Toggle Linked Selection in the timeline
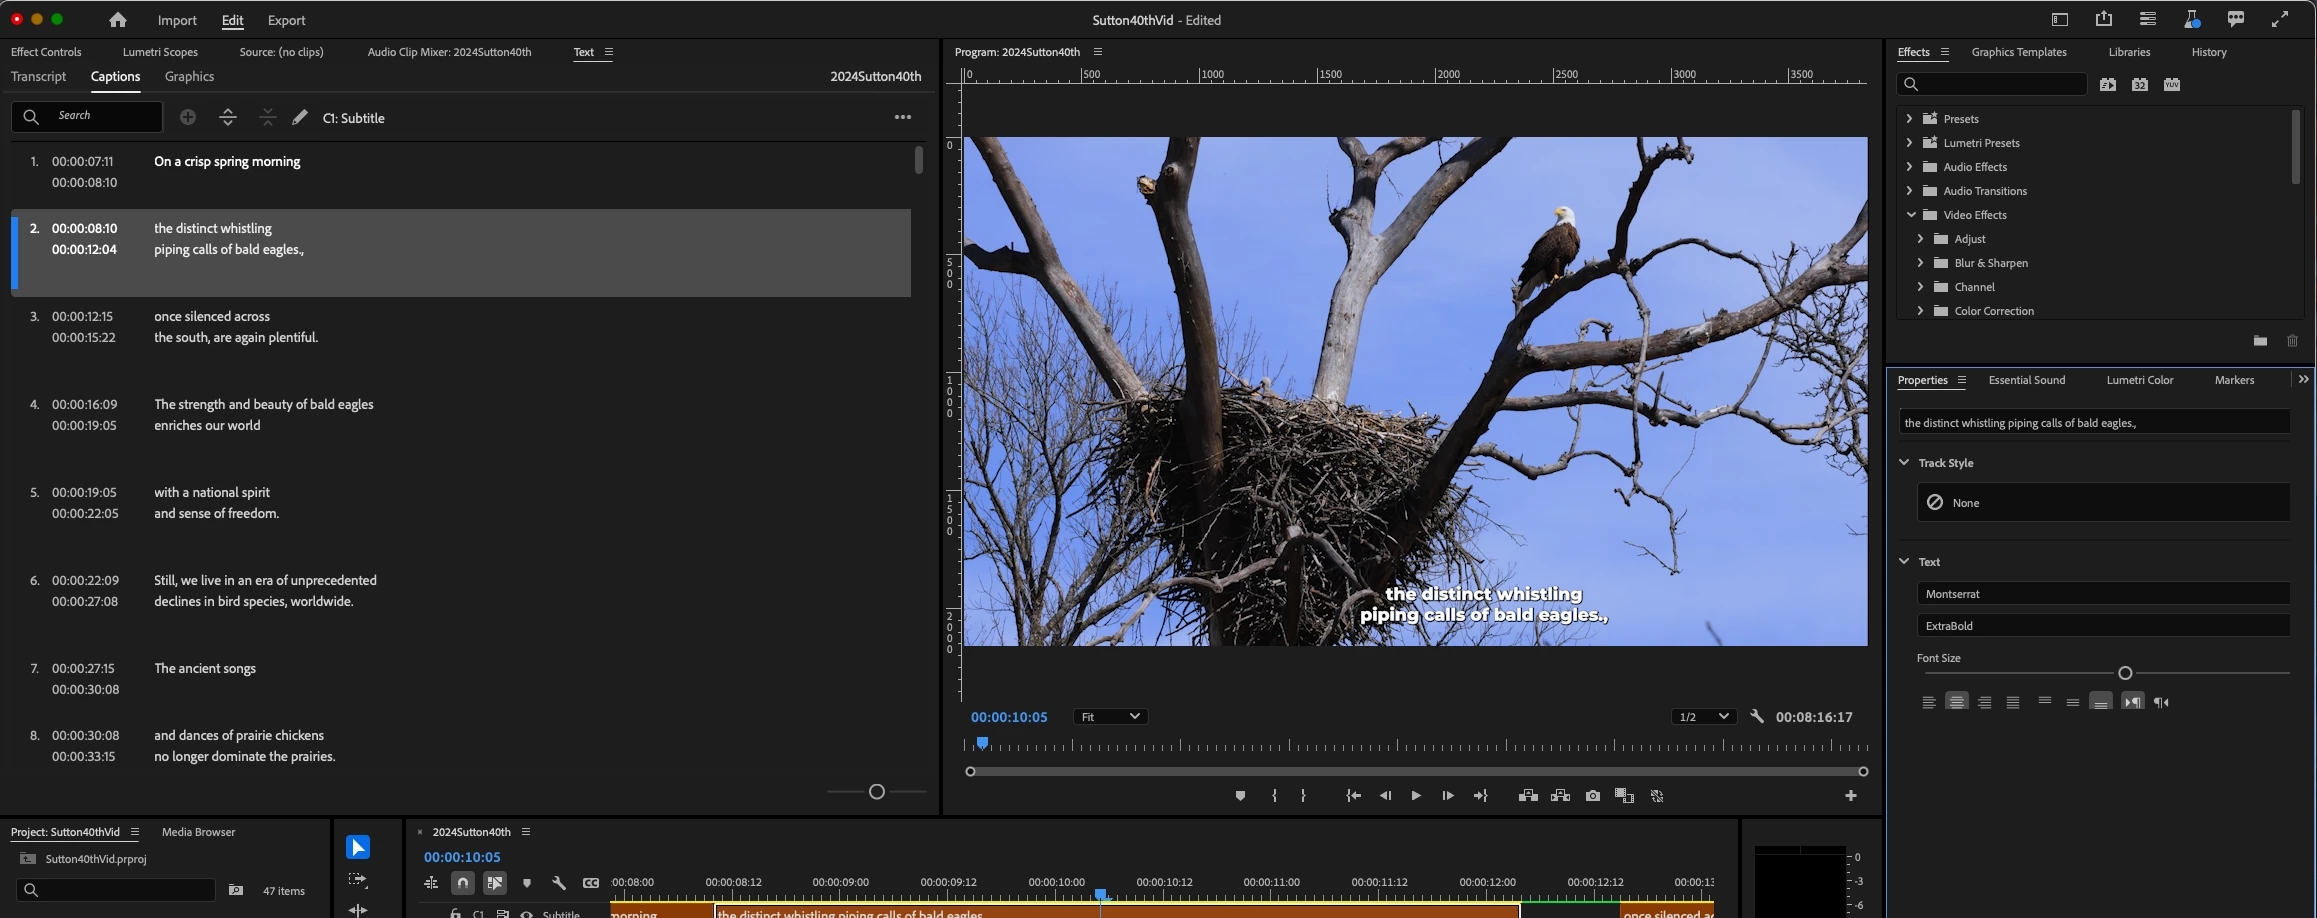This screenshot has height=918, width=2317. [x=495, y=883]
